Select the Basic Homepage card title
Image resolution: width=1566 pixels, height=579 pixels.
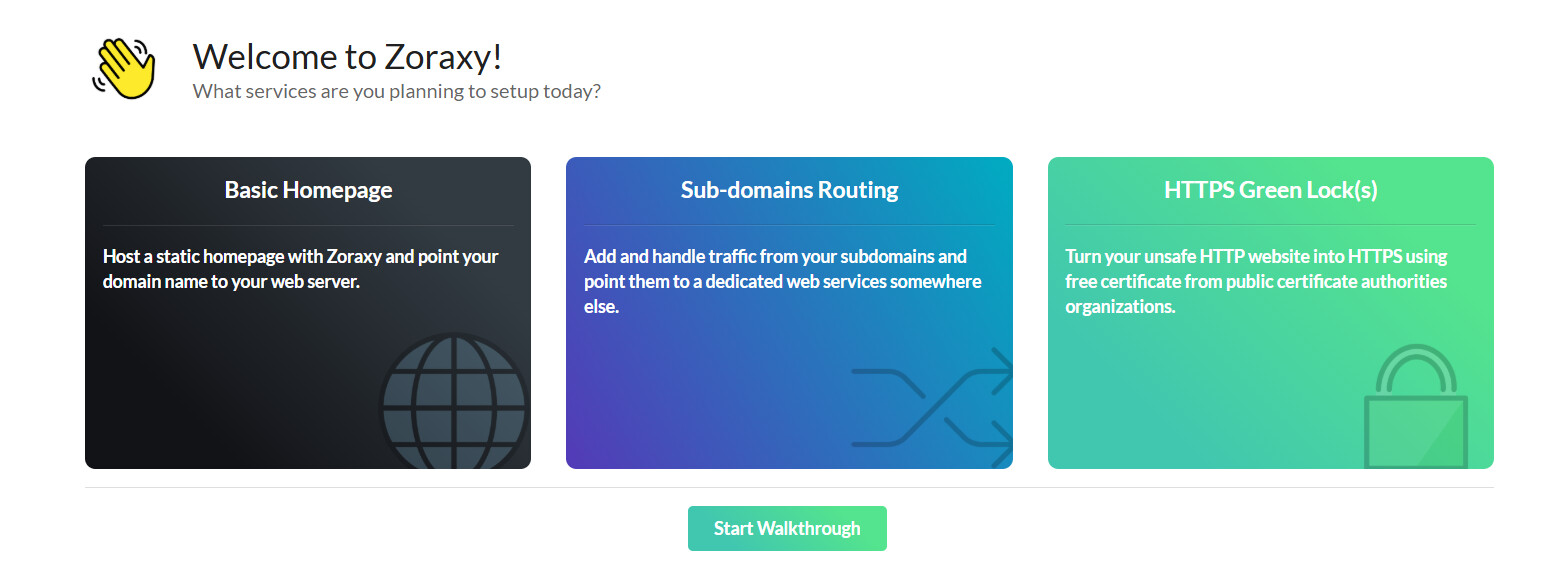[308, 190]
